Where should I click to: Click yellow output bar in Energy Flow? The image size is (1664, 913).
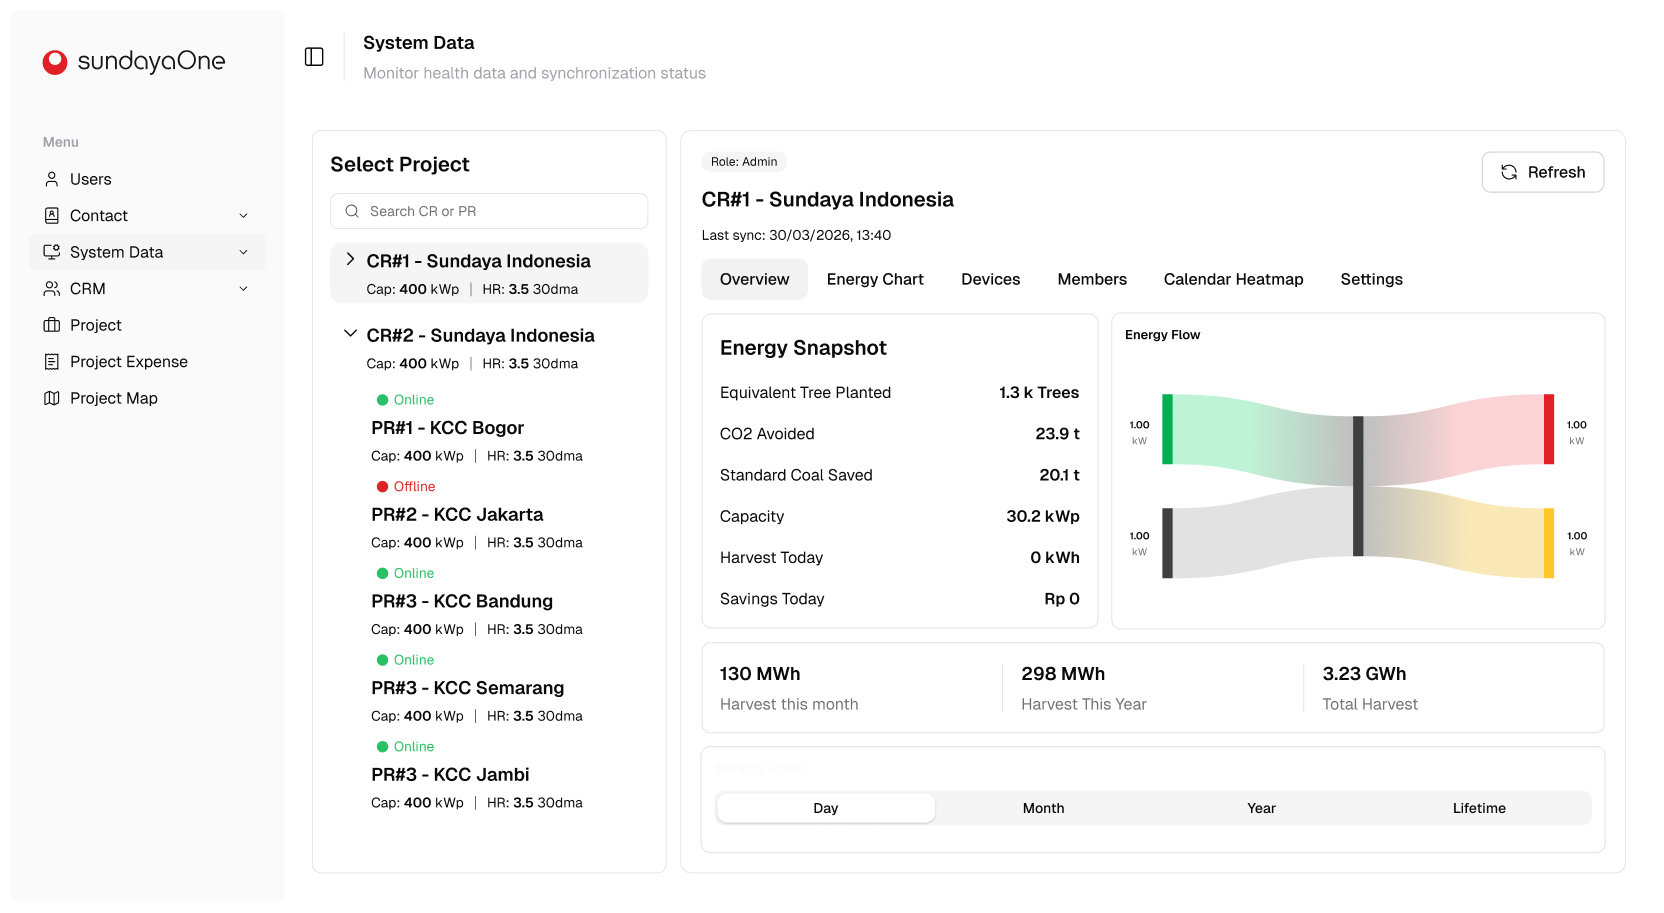click(1549, 543)
